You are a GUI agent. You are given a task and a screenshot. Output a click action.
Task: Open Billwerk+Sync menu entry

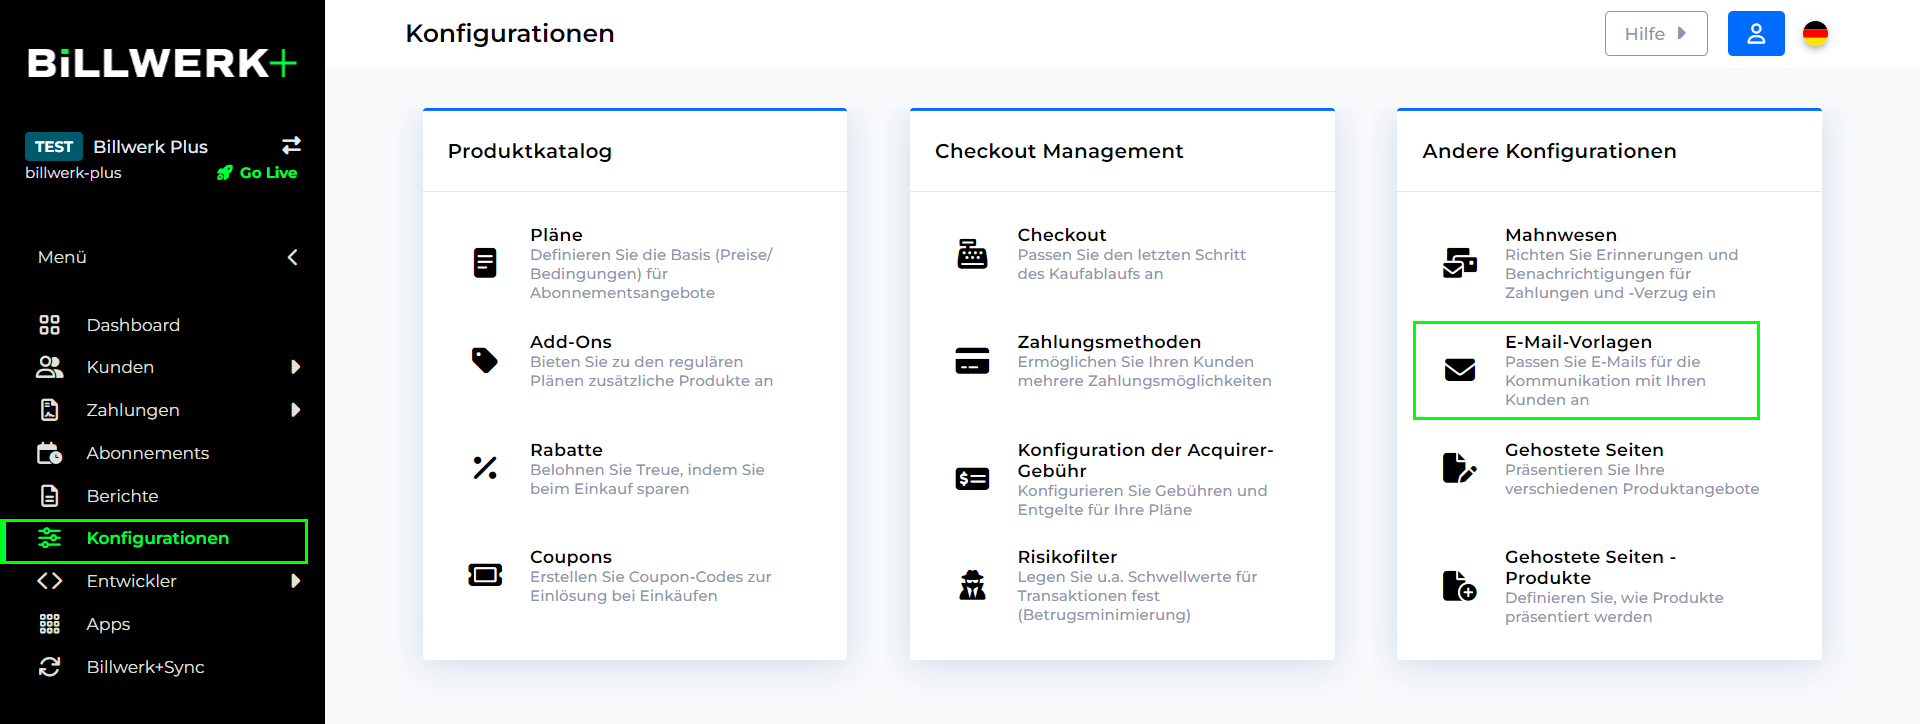pos(145,667)
